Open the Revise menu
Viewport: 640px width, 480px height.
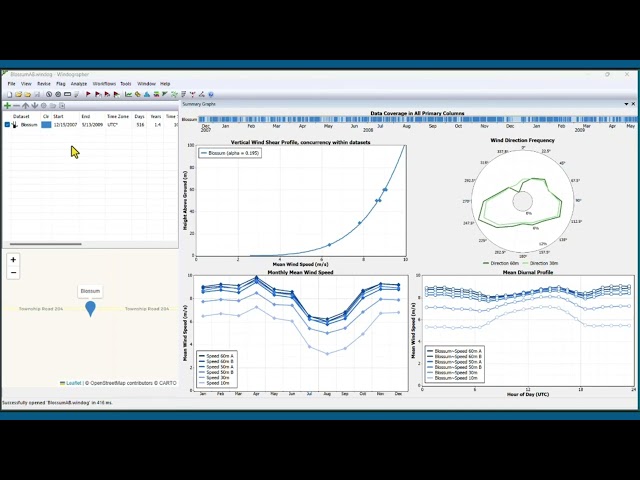[44, 84]
